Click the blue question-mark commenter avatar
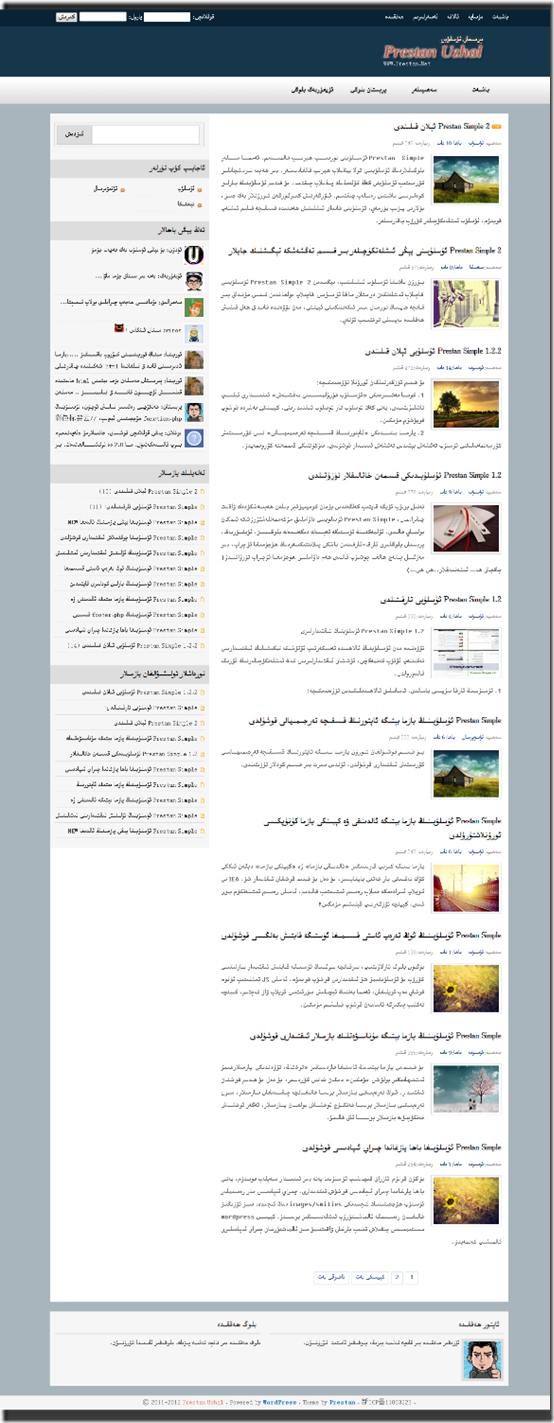The width and height of the screenshot is (554, 1423). coord(195,437)
